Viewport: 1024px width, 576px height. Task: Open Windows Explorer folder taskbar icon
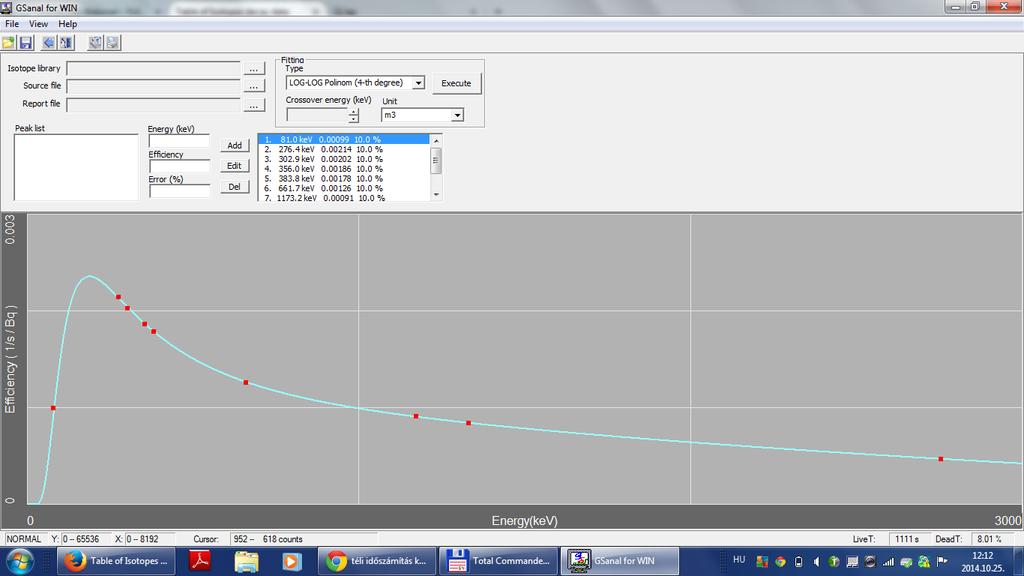click(x=246, y=561)
